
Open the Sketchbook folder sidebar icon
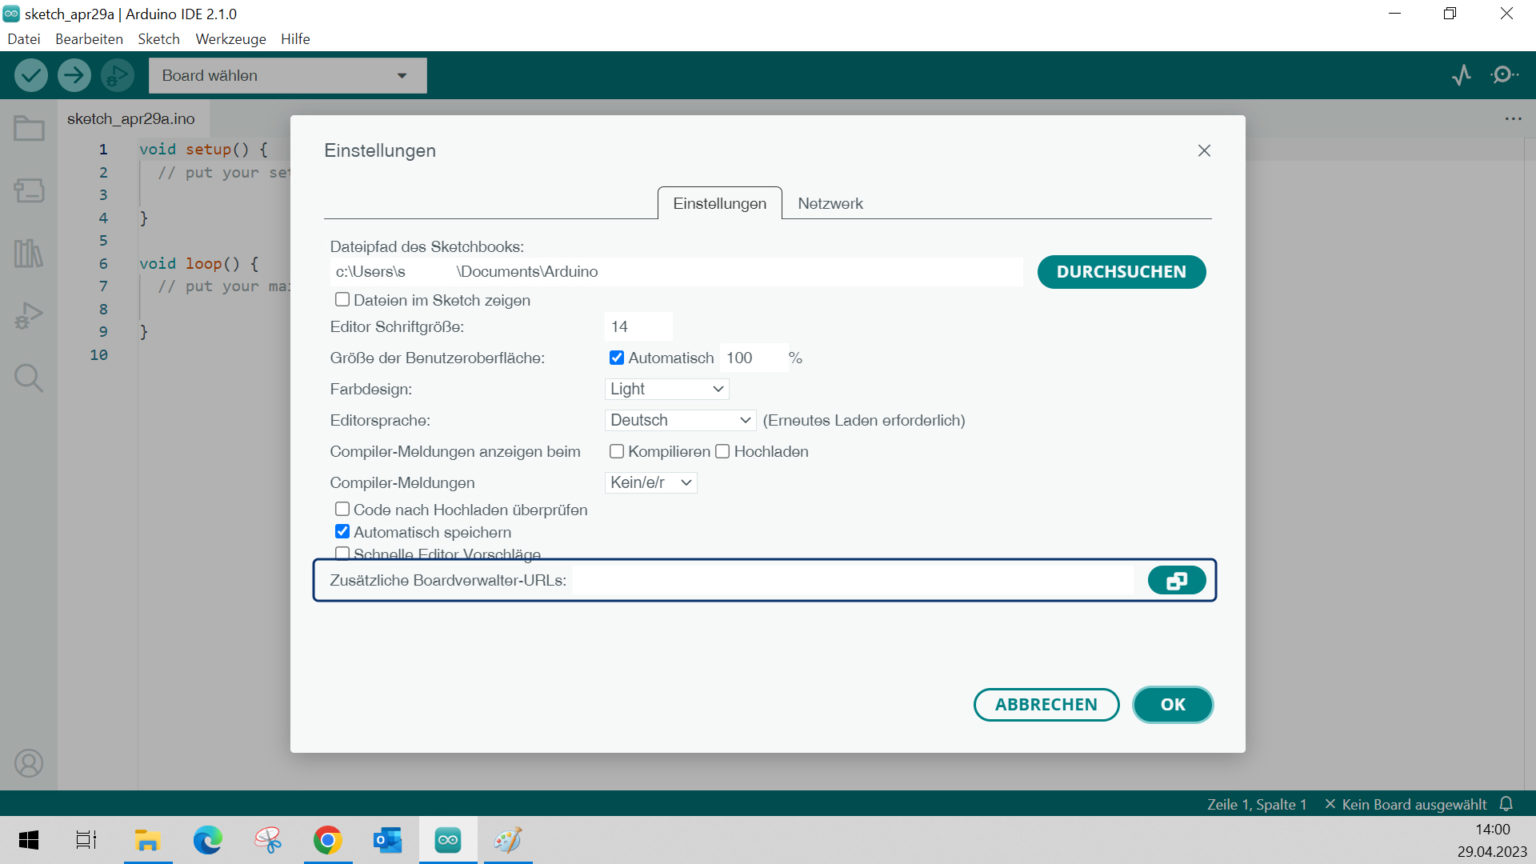pos(29,129)
